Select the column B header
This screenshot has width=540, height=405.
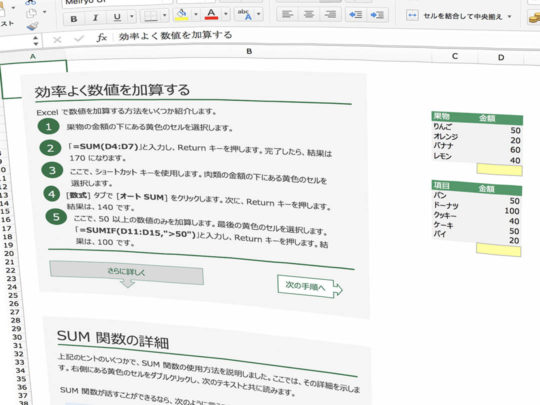click(249, 52)
